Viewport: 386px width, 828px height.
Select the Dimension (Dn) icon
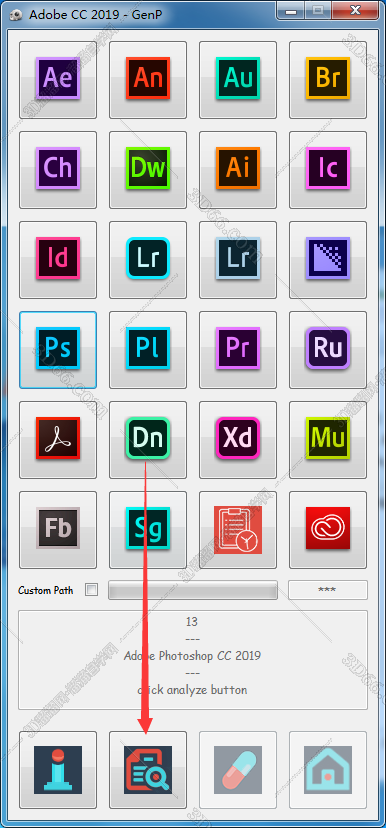click(x=148, y=439)
